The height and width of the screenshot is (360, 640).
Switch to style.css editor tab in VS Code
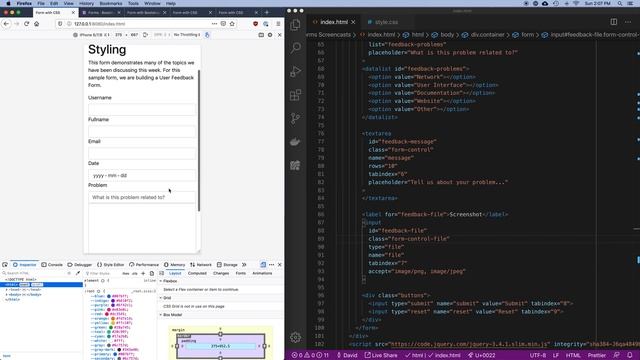(x=383, y=22)
